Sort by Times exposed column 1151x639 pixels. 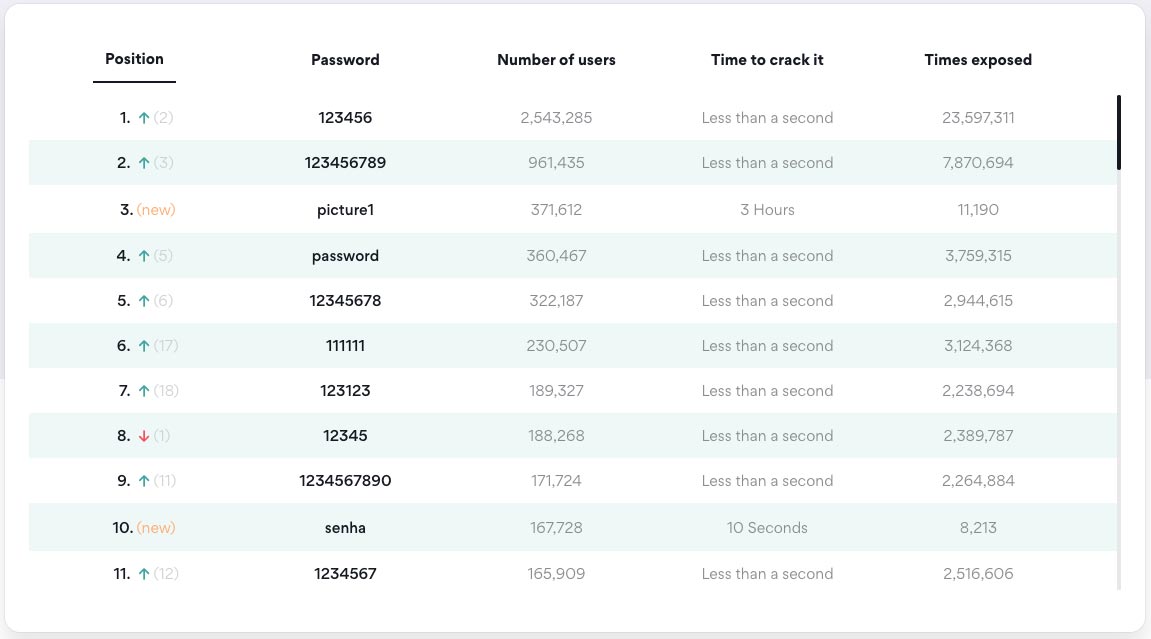[x=978, y=60]
